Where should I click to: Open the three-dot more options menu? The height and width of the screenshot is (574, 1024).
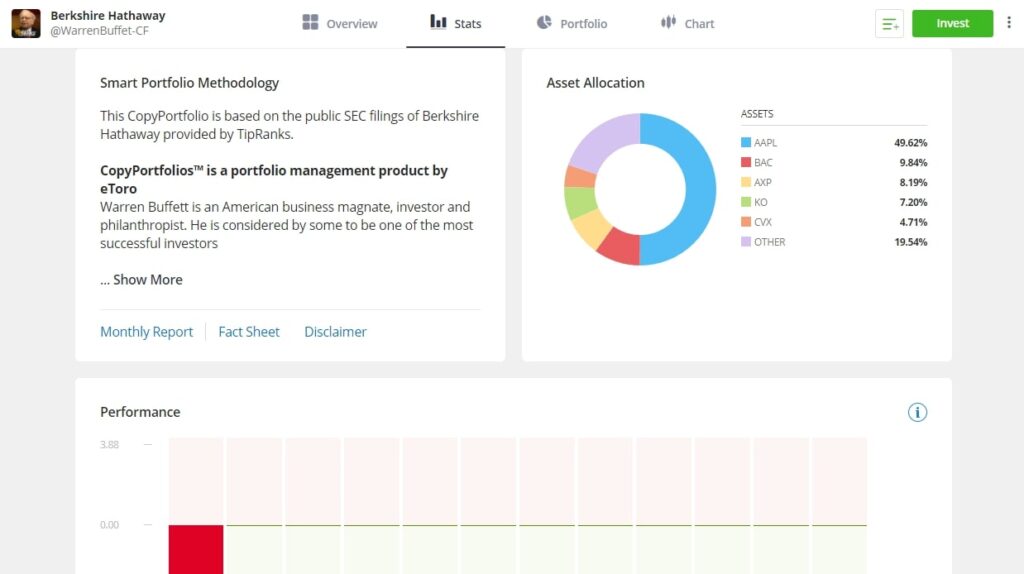point(1009,23)
